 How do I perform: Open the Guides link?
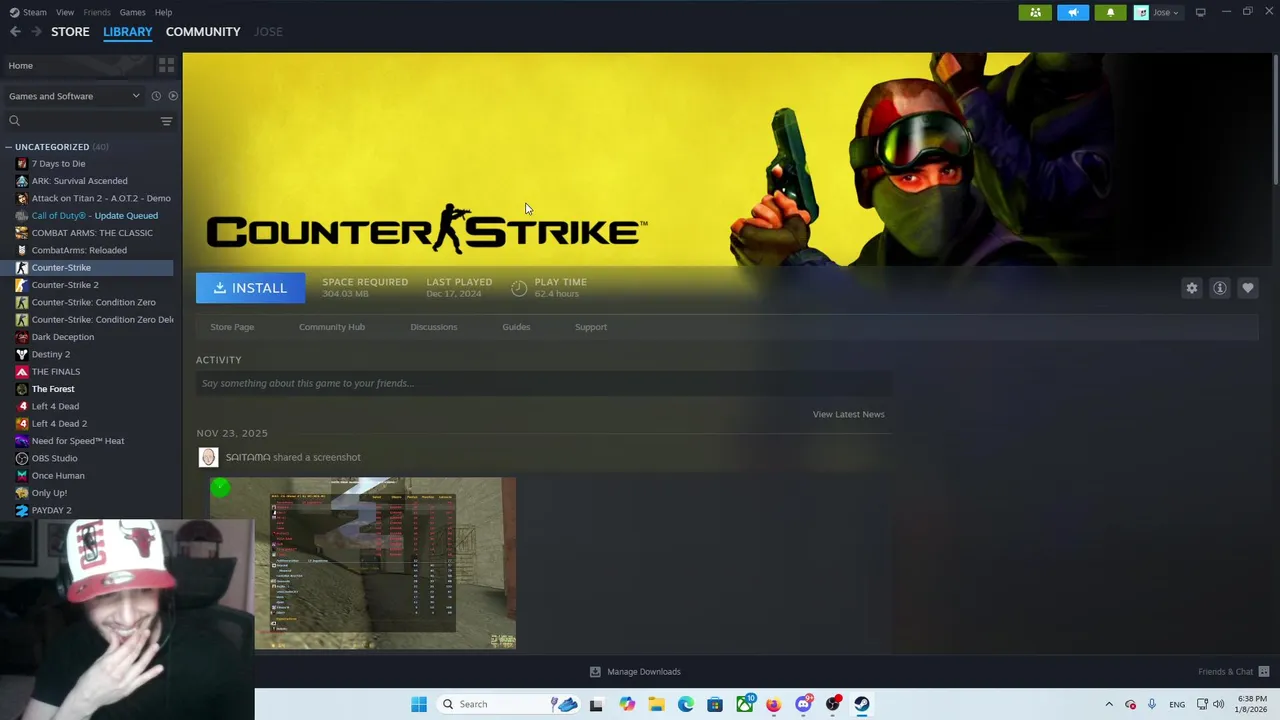pyautogui.click(x=516, y=327)
